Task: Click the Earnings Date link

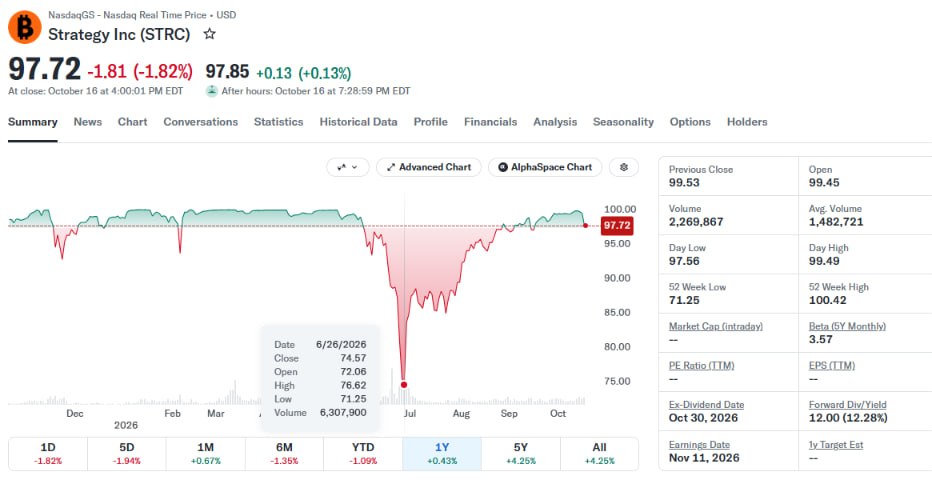Action: 699,445
